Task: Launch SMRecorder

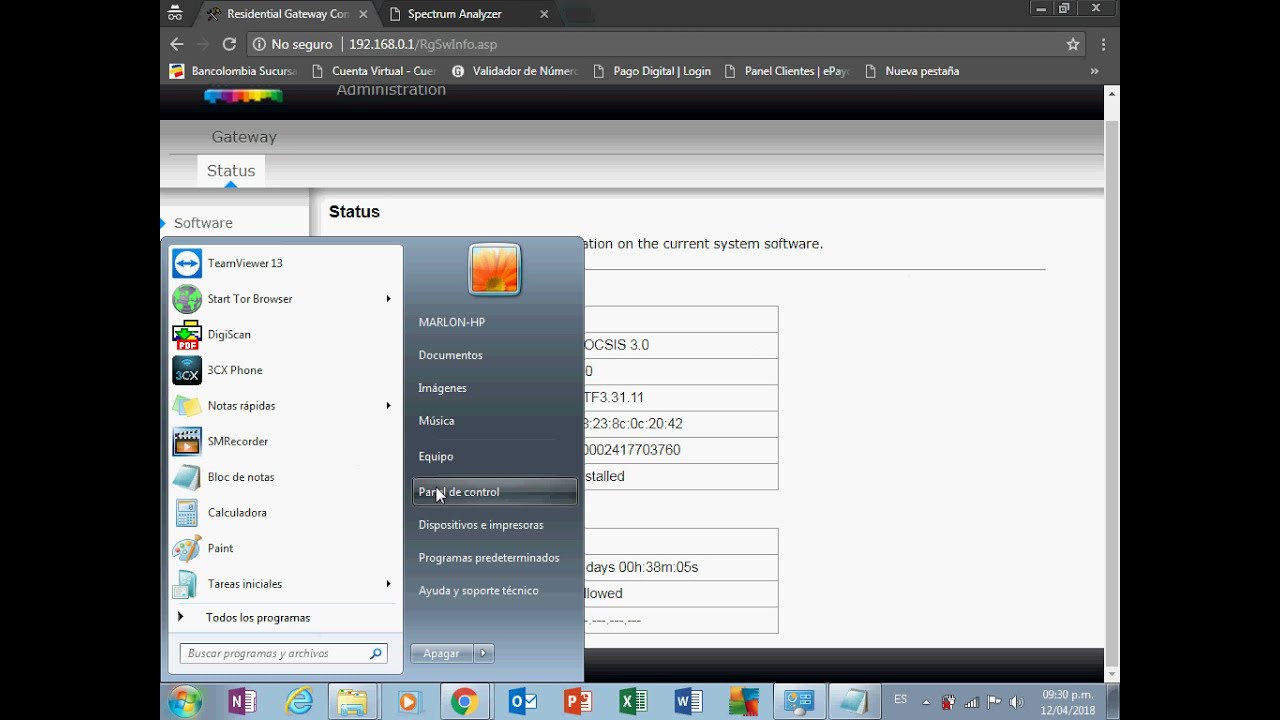Action: [286, 441]
